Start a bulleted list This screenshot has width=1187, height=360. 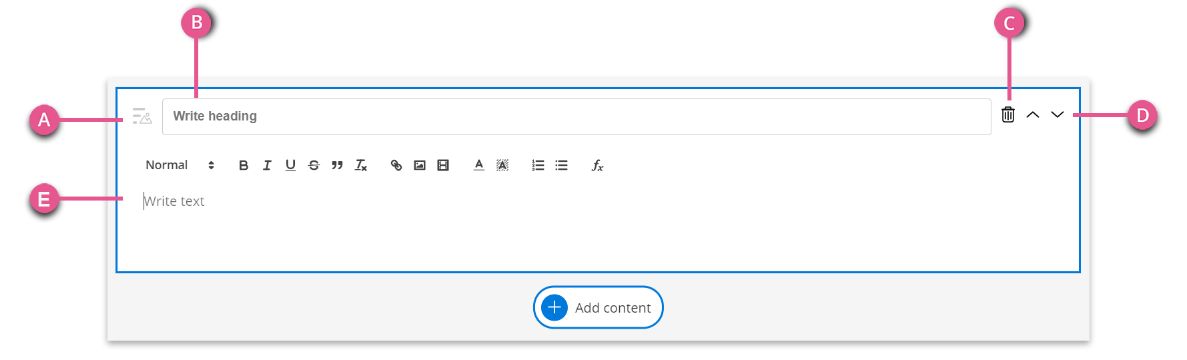pos(562,165)
